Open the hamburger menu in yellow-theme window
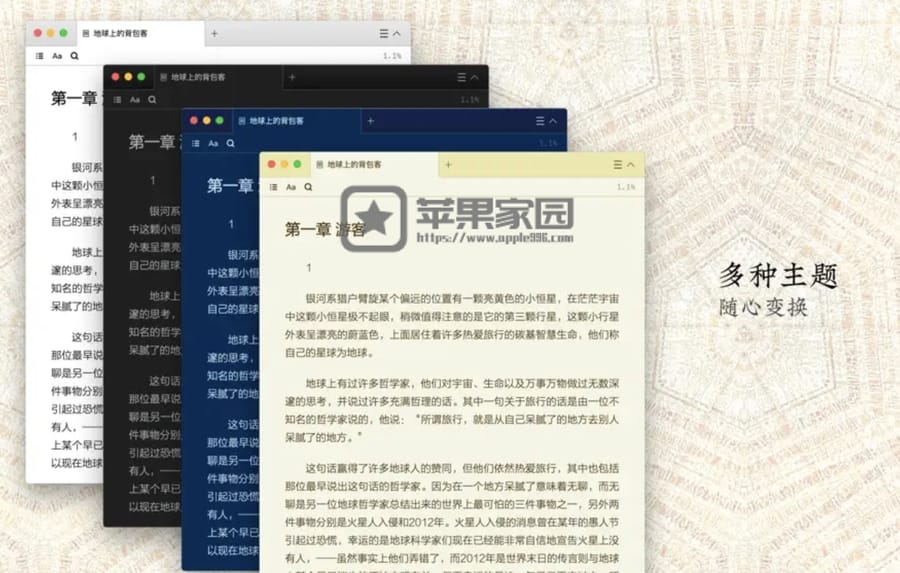 [618, 165]
